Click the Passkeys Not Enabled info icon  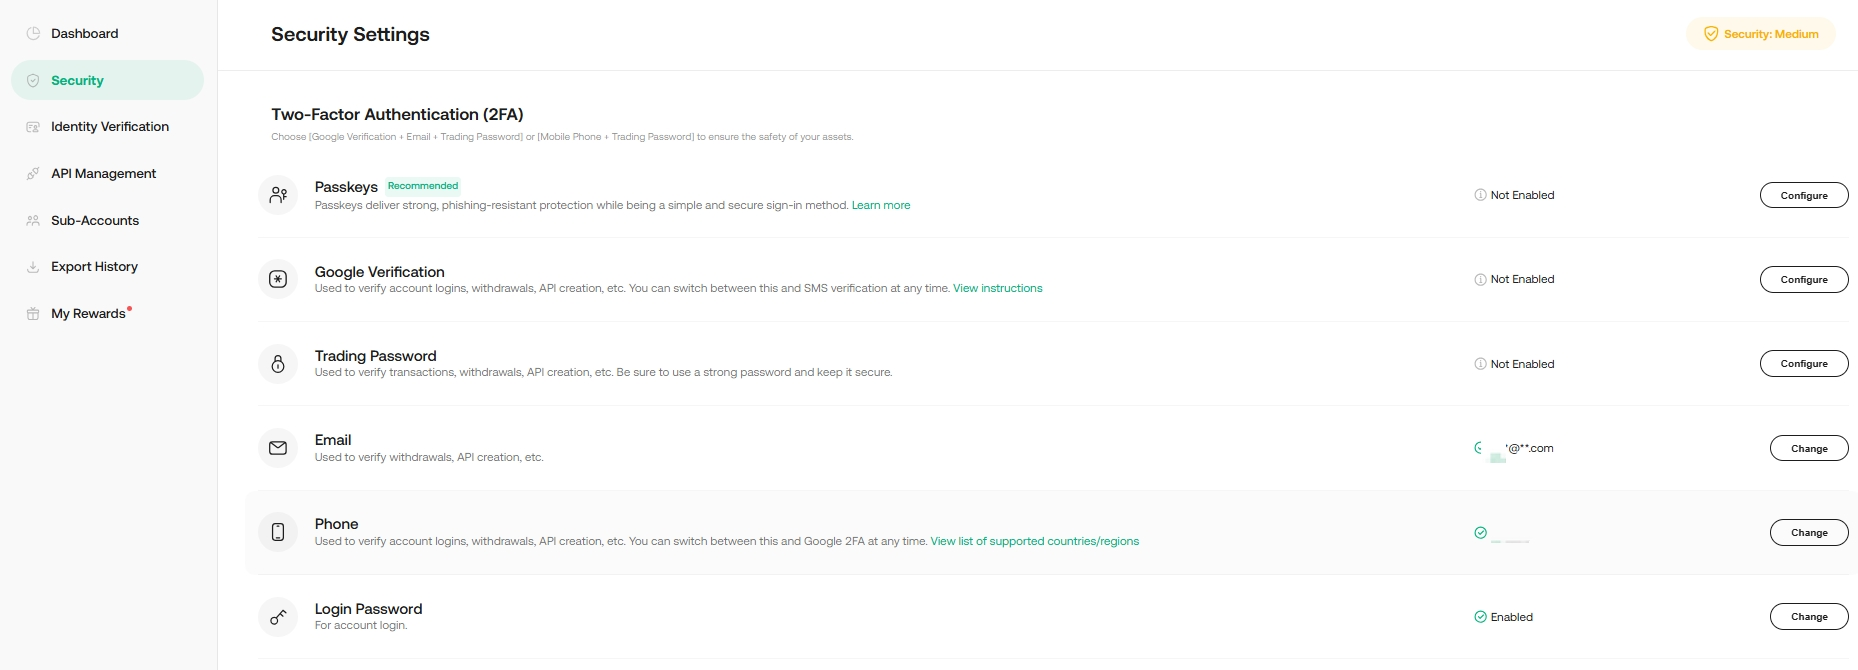1480,195
